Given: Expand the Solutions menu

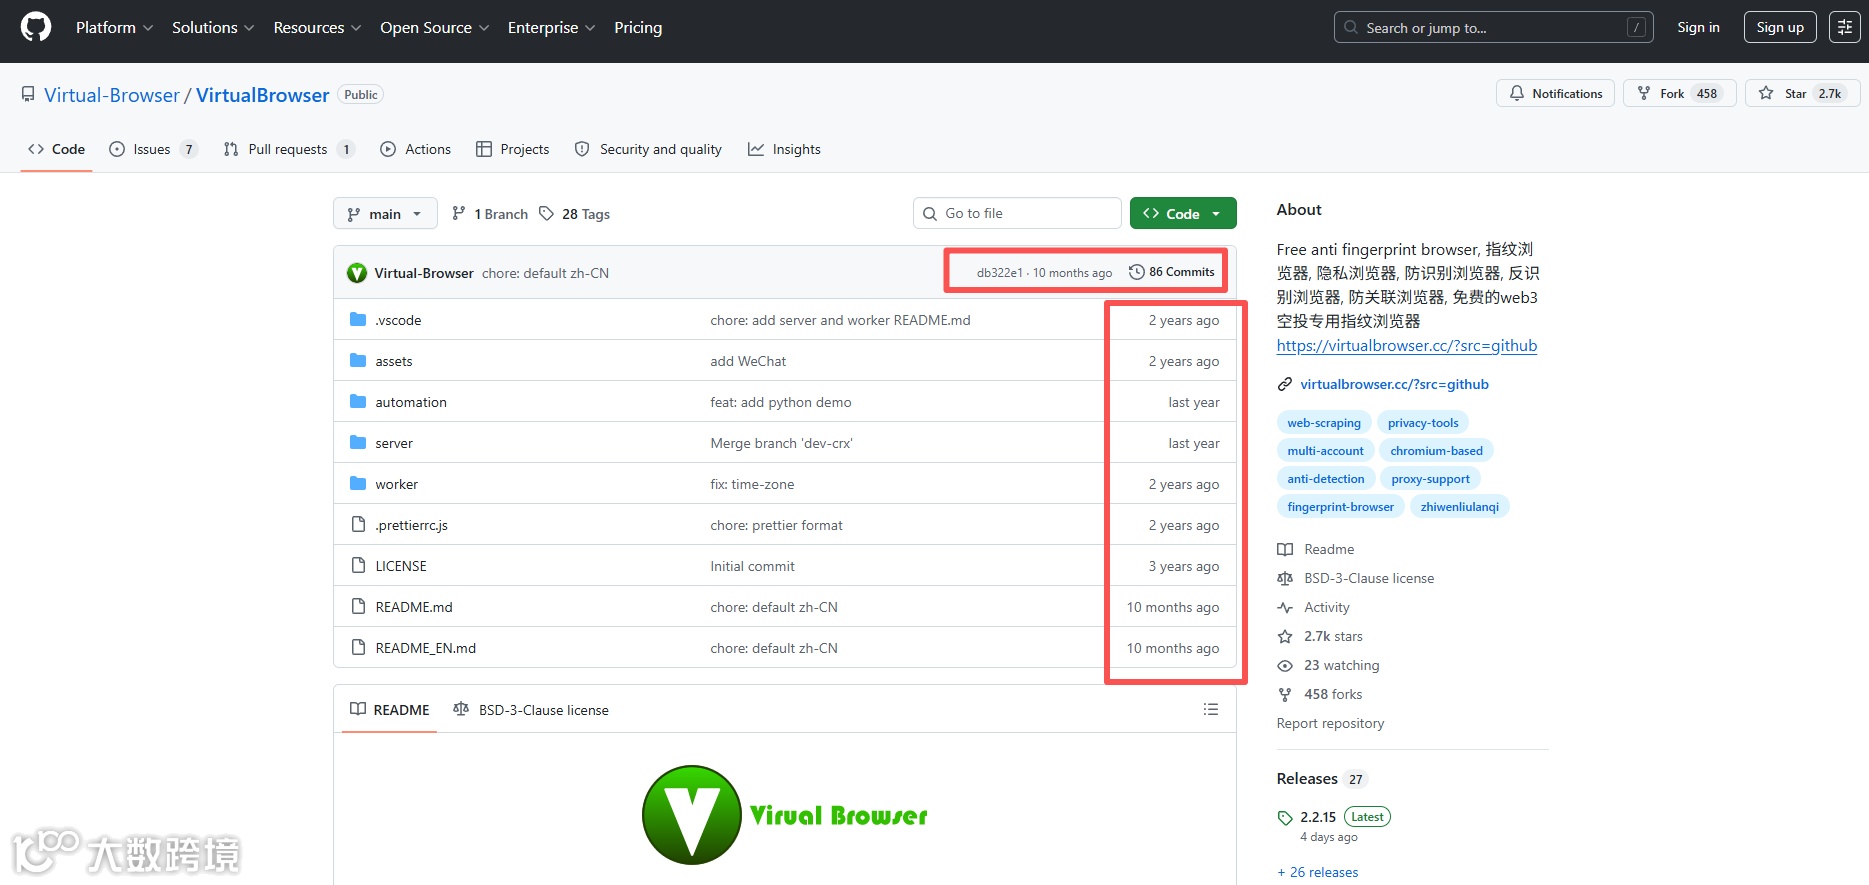Looking at the screenshot, I should 213,27.
